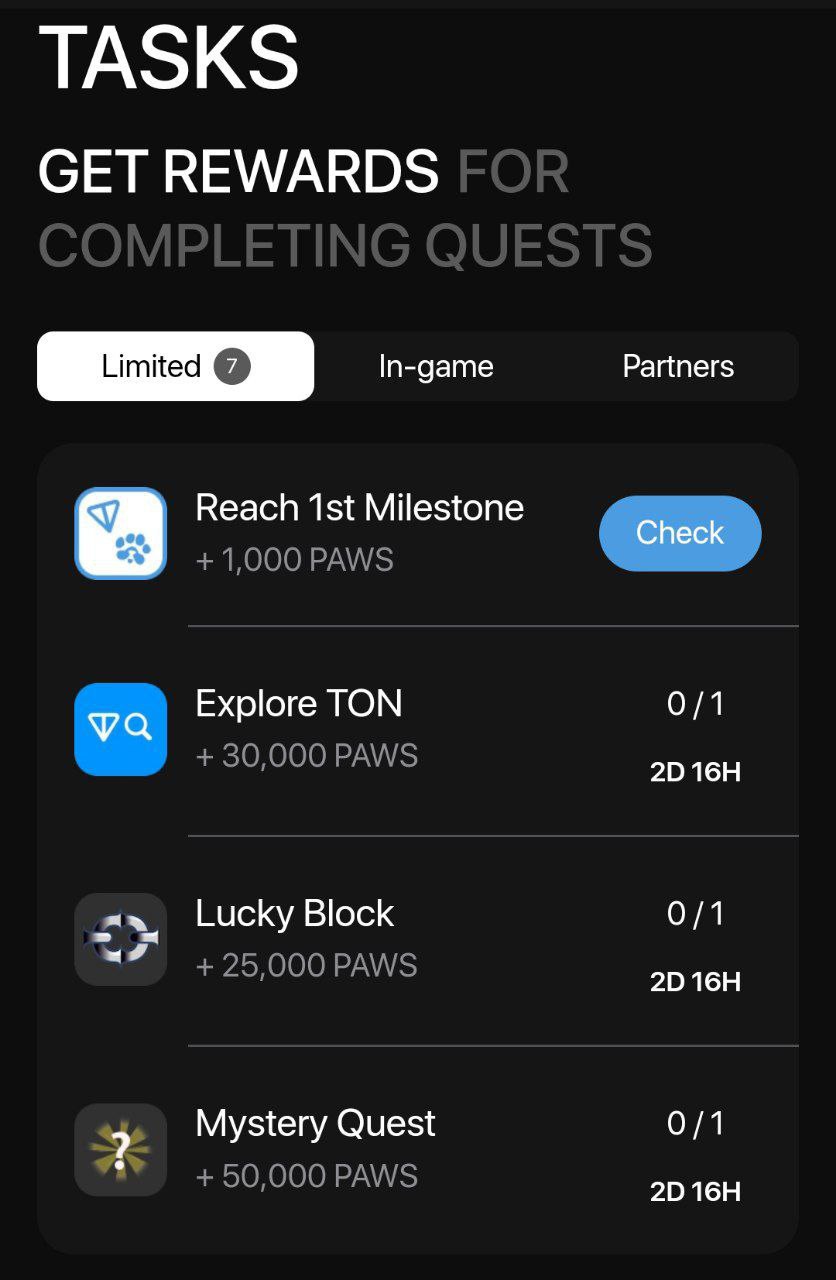Screen dimensions: 836x1280
Task: Open the Explore TON quest title
Action: click(299, 704)
